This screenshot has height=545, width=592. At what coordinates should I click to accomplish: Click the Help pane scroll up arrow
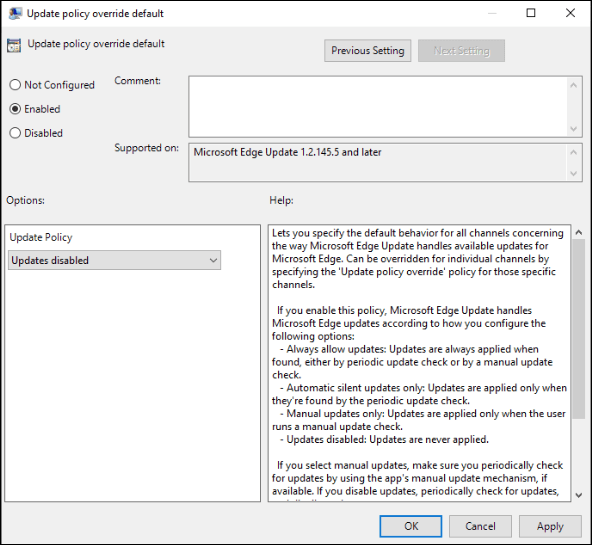pyautogui.click(x=578, y=232)
